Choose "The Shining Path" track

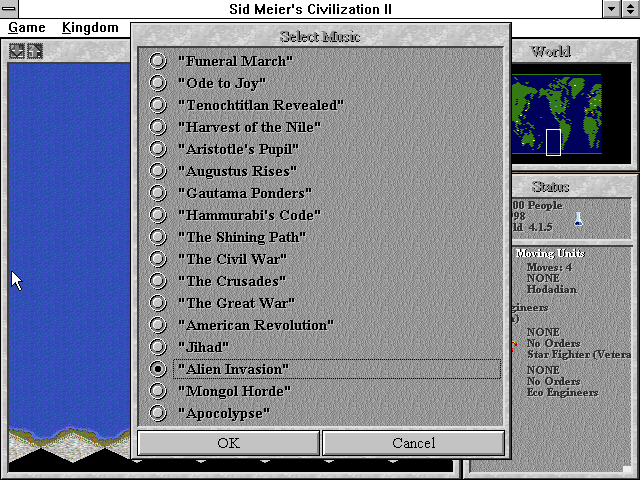158,238
